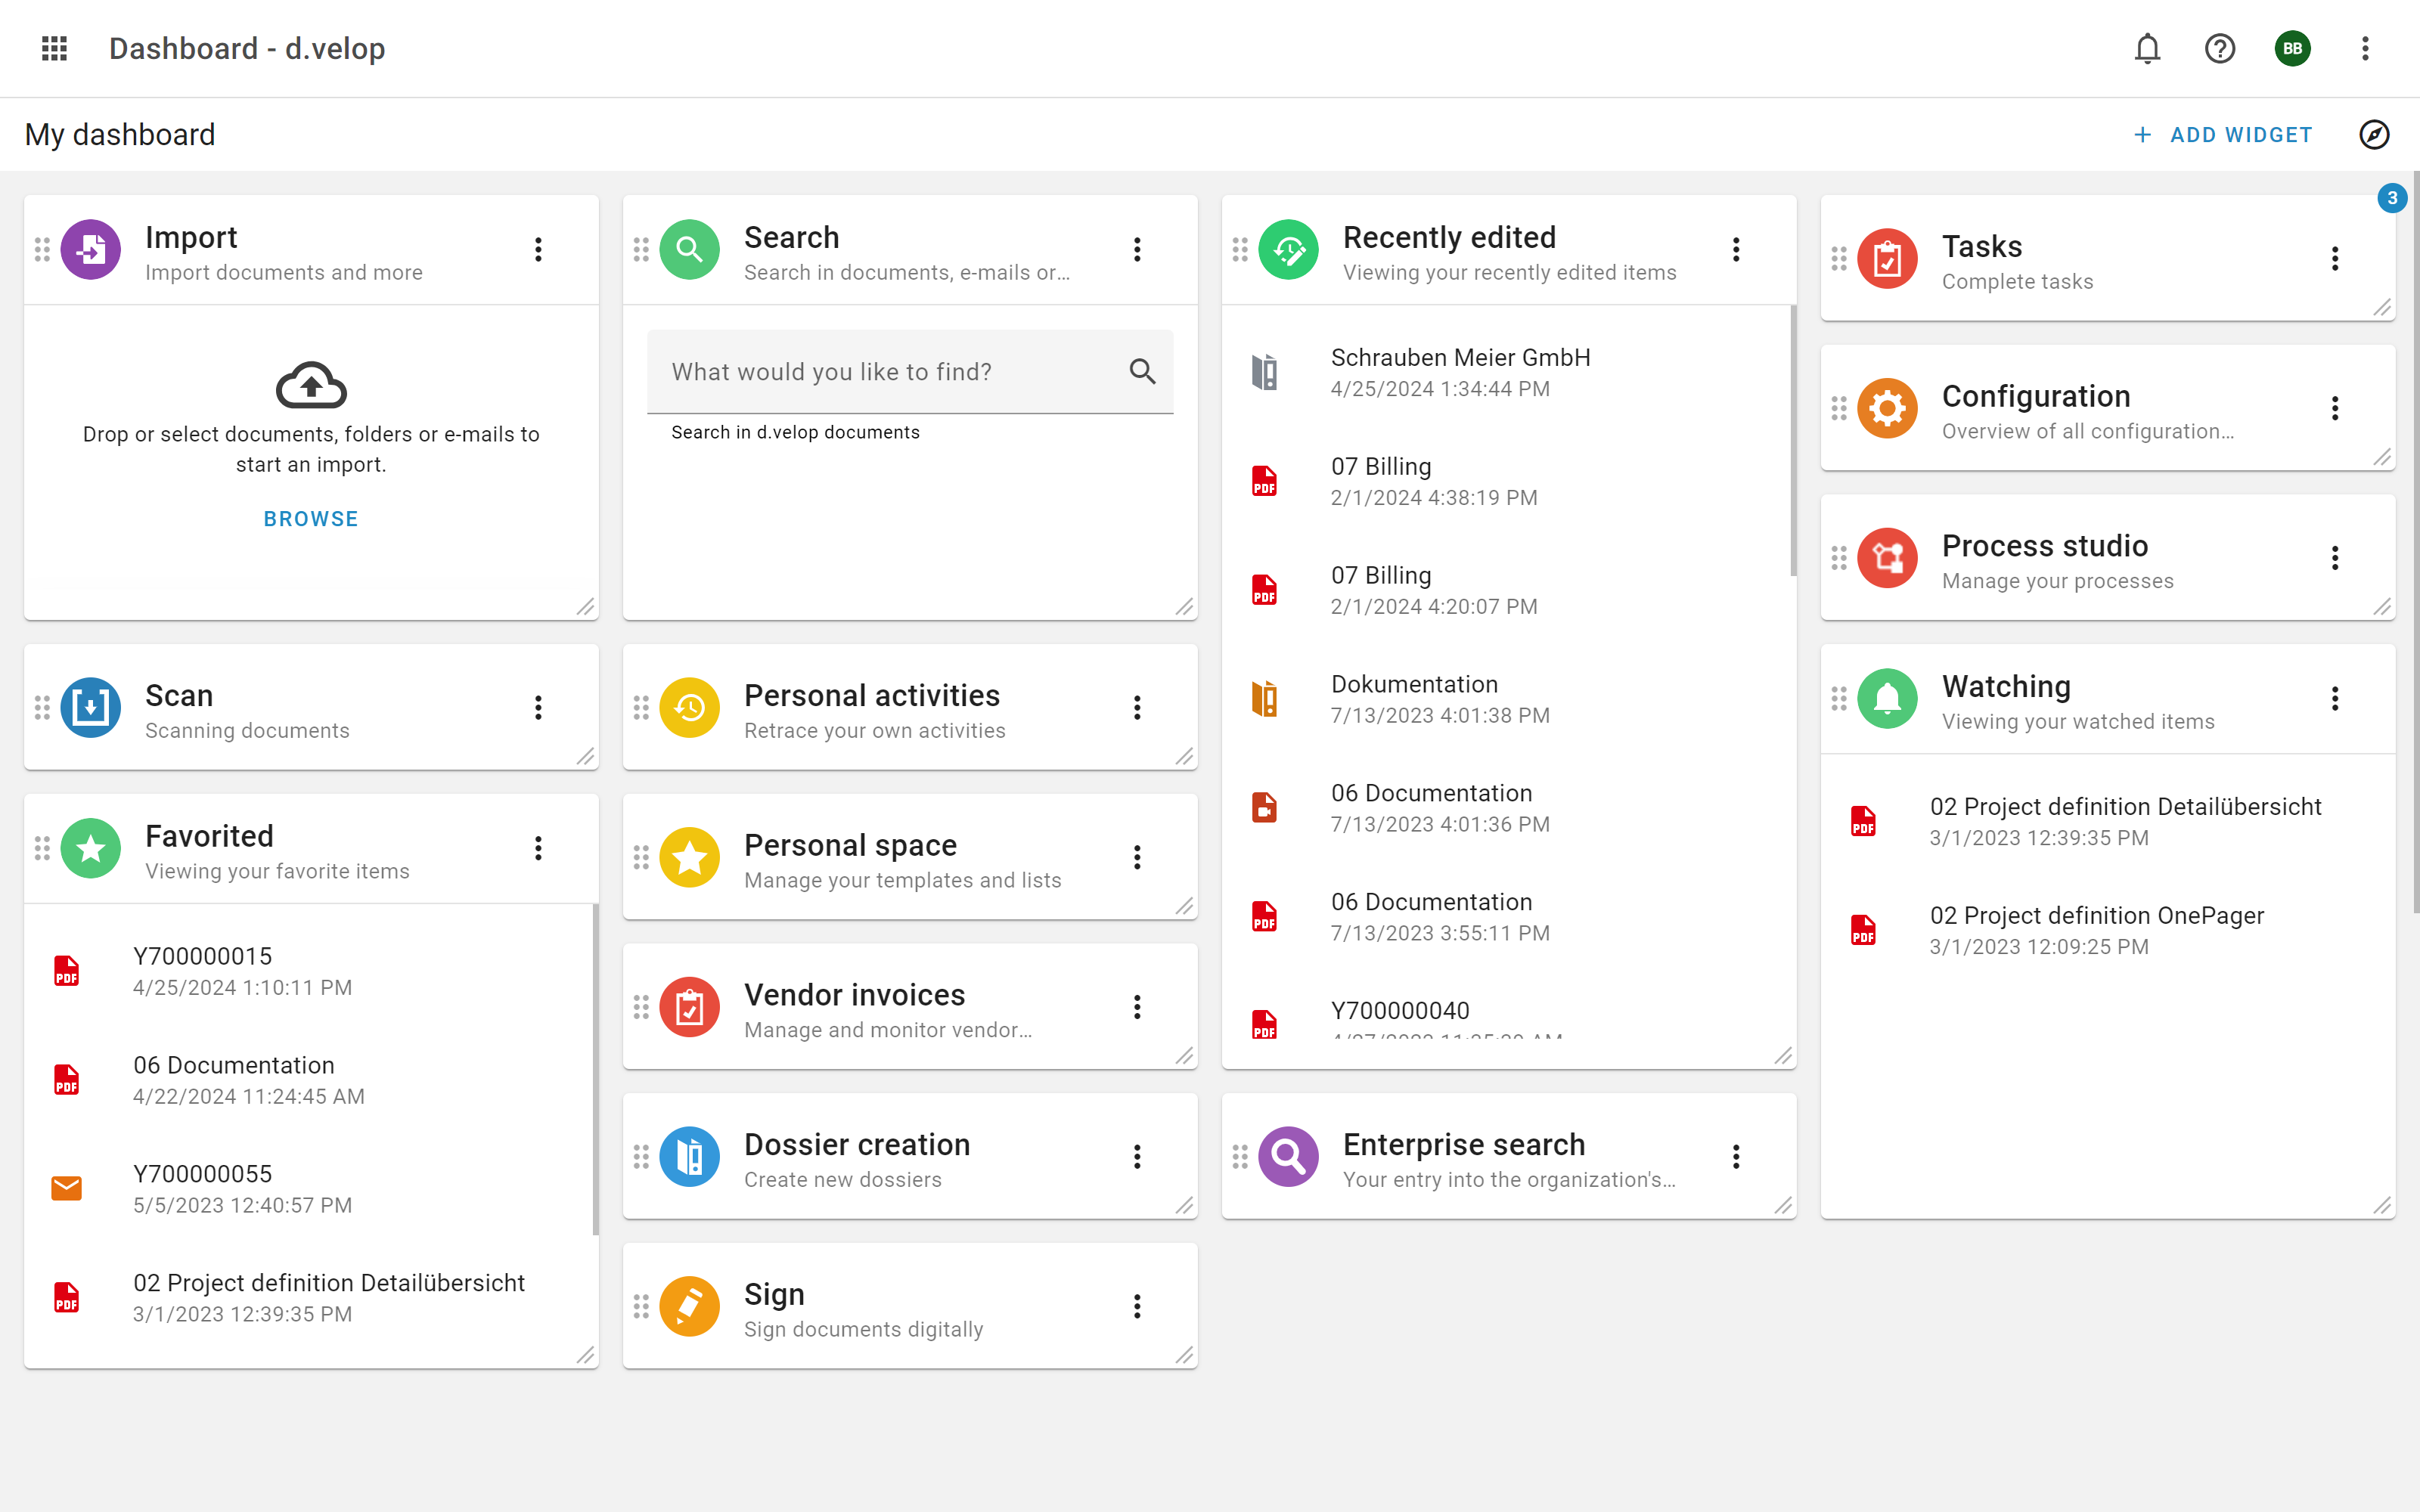This screenshot has height=1512, width=2420.
Task: Click the Sign pencil icon
Action: coord(689,1306)
